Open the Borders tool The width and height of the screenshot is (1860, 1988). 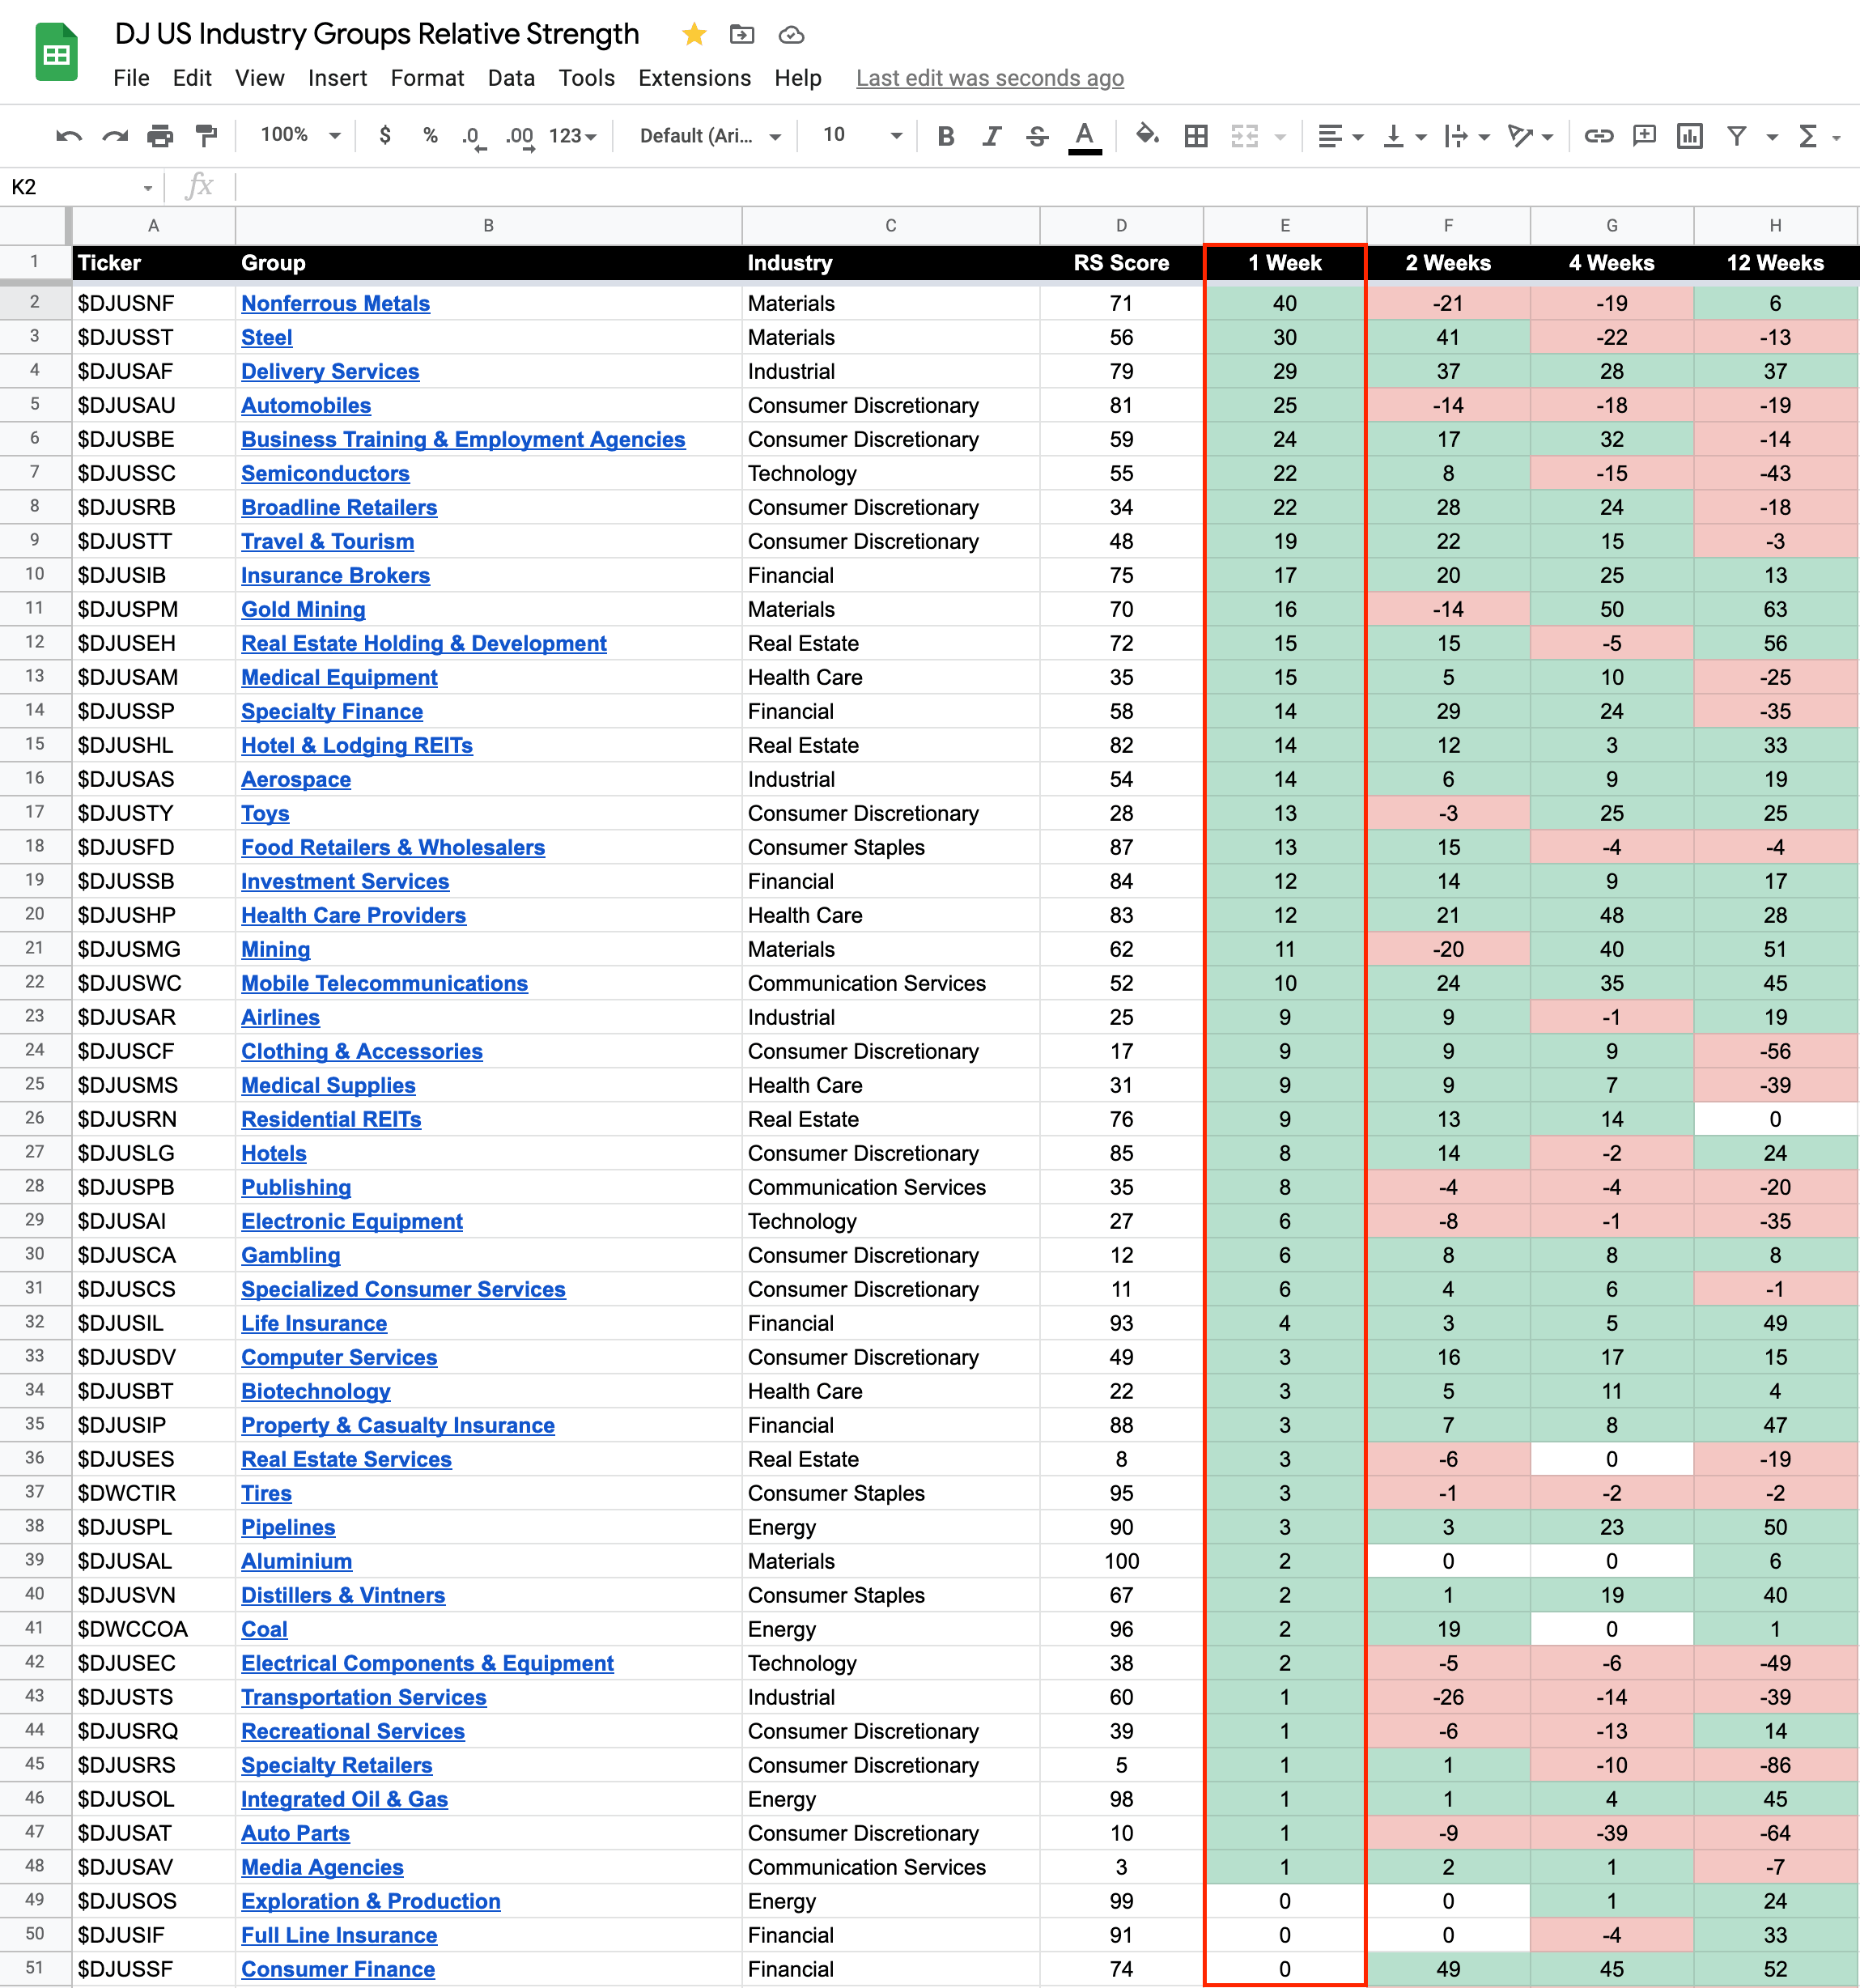(1195, 136)
